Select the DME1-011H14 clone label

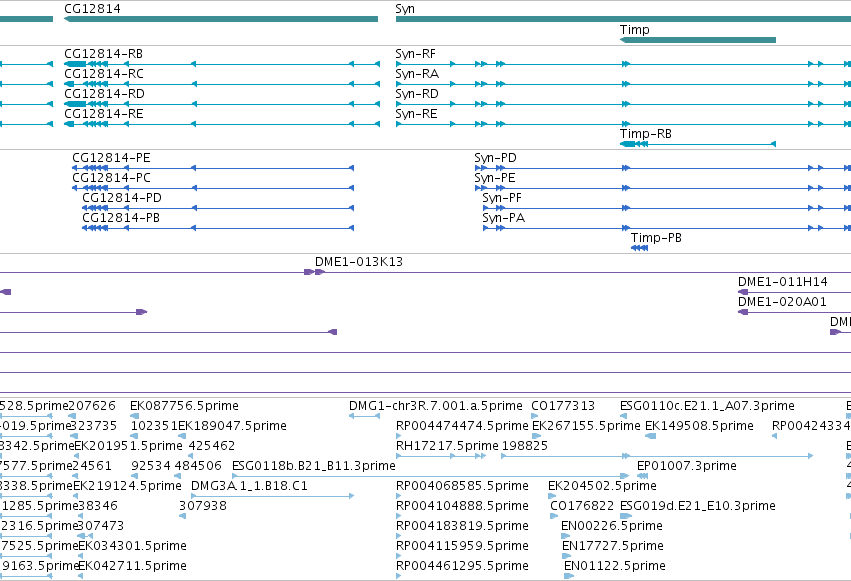click(783, 282)
